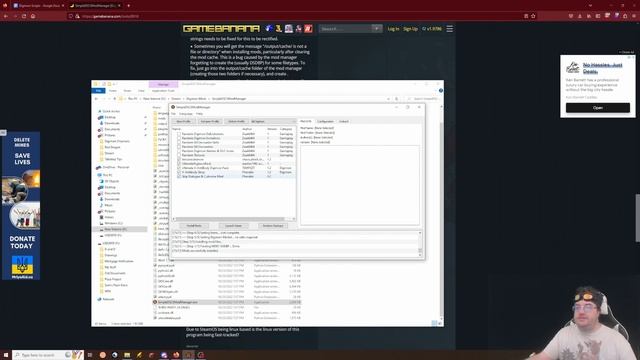The image size is (640, 360).
Task: Select SimpleDSCSModManager.exe file row
Action: (x=227, y=302)
